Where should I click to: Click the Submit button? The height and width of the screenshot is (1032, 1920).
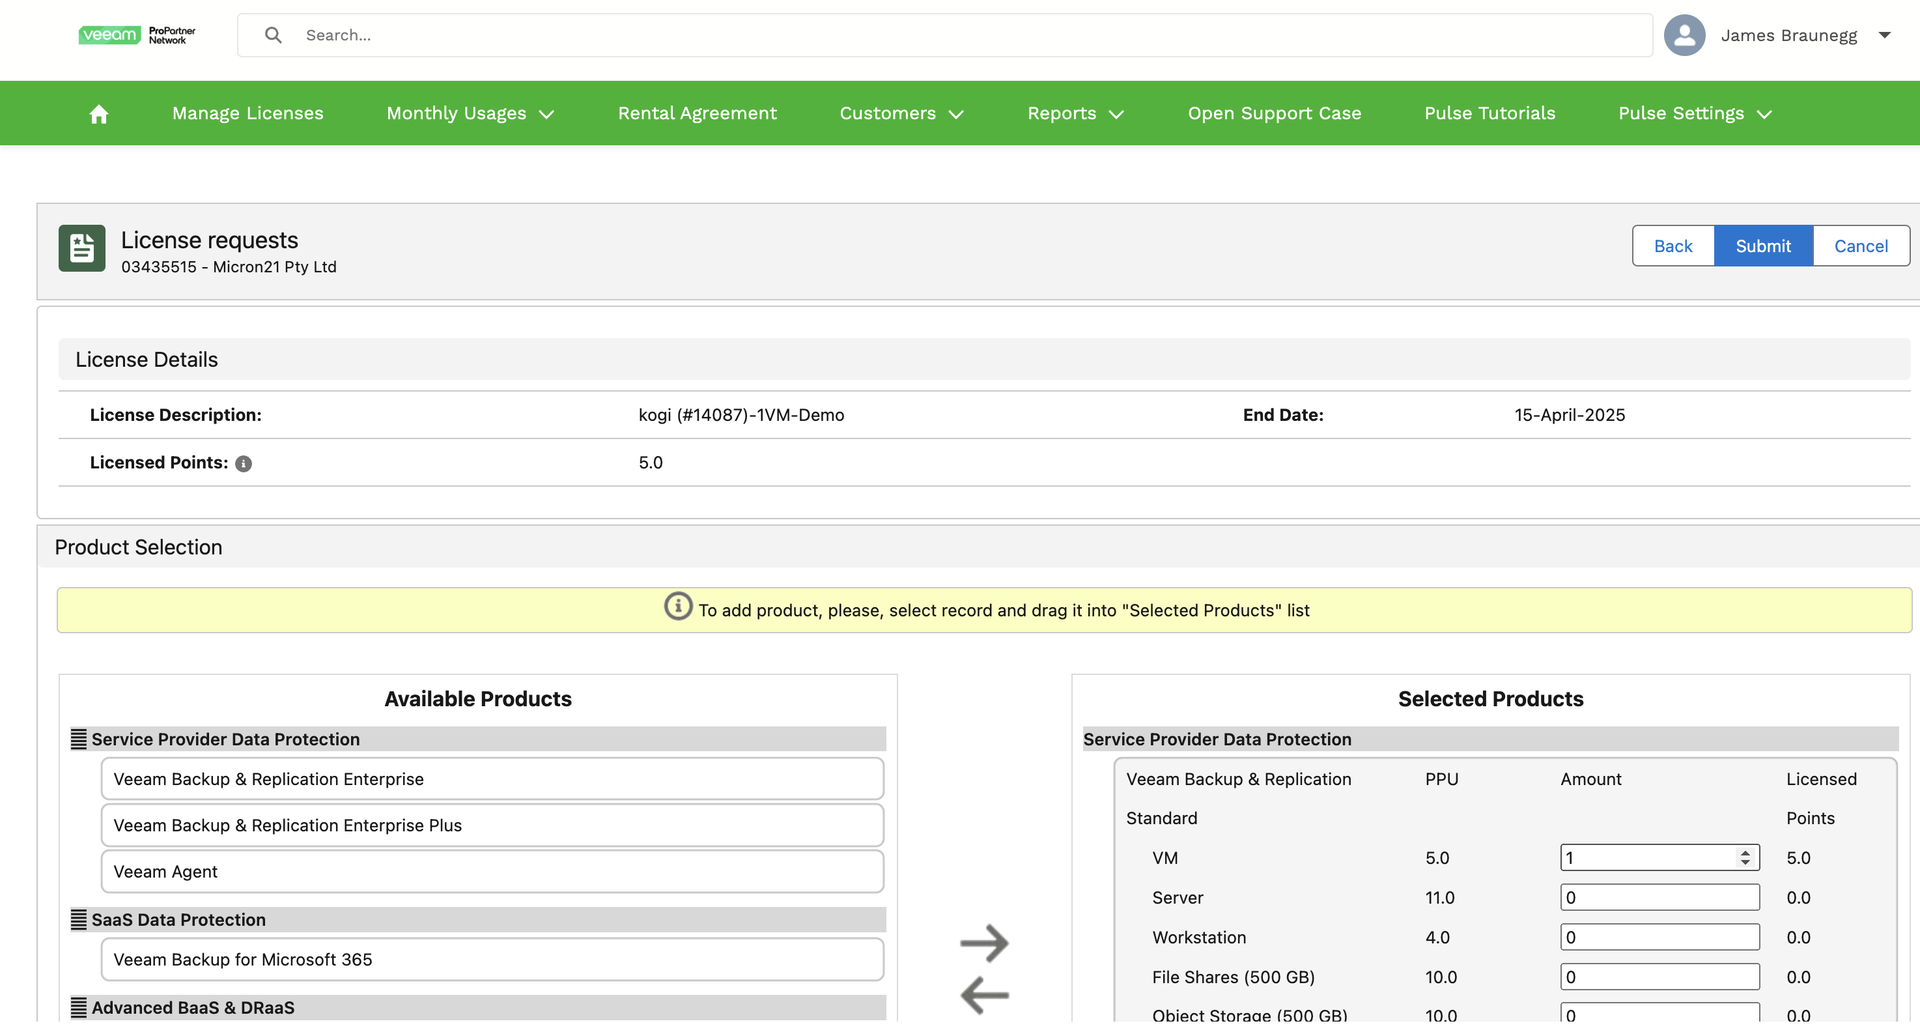[1763, 246]
